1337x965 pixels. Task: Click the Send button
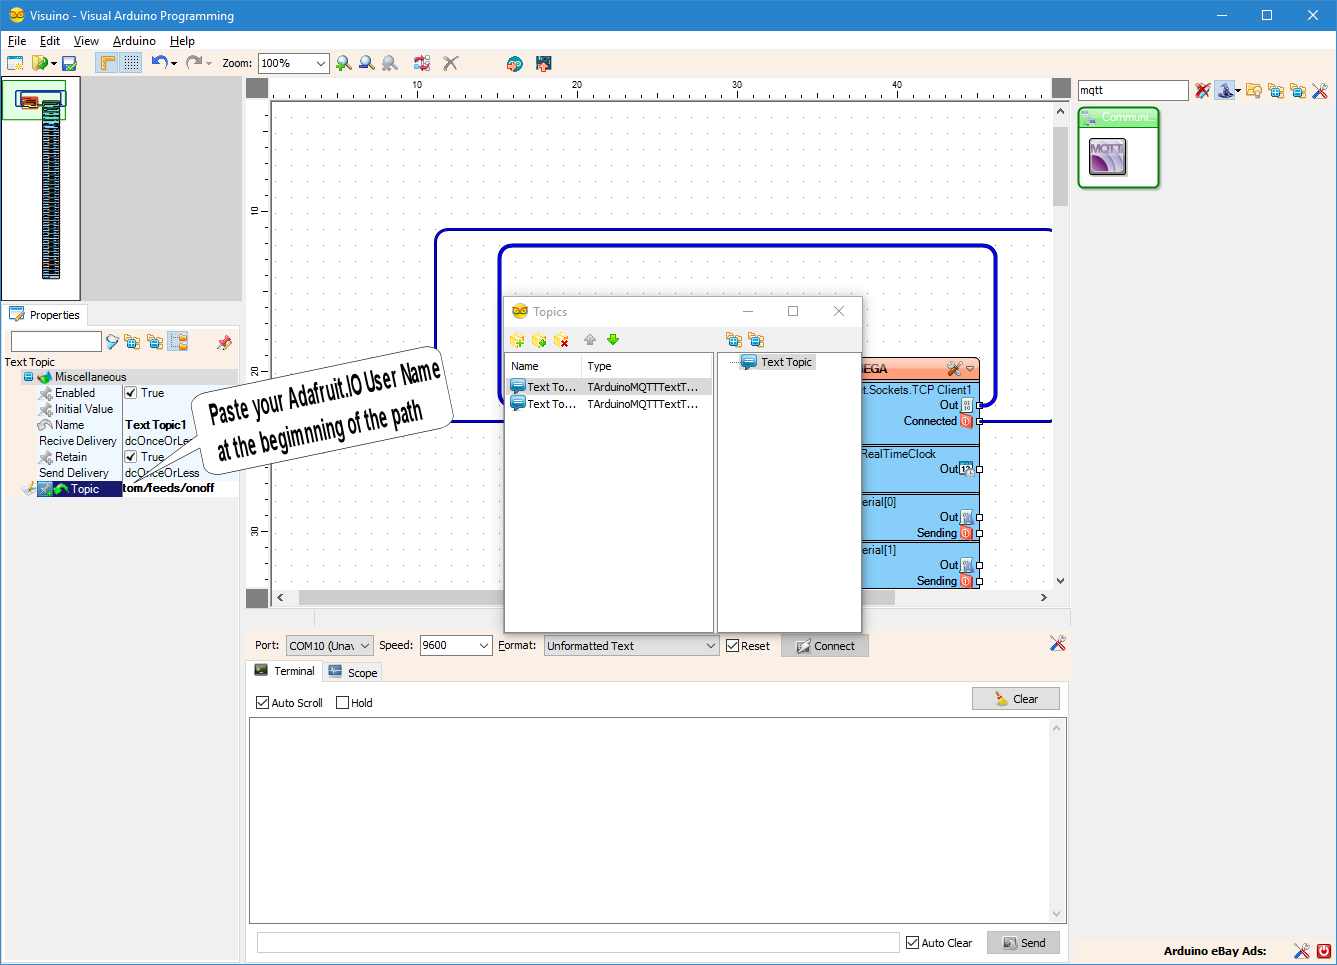[1023, 943]
